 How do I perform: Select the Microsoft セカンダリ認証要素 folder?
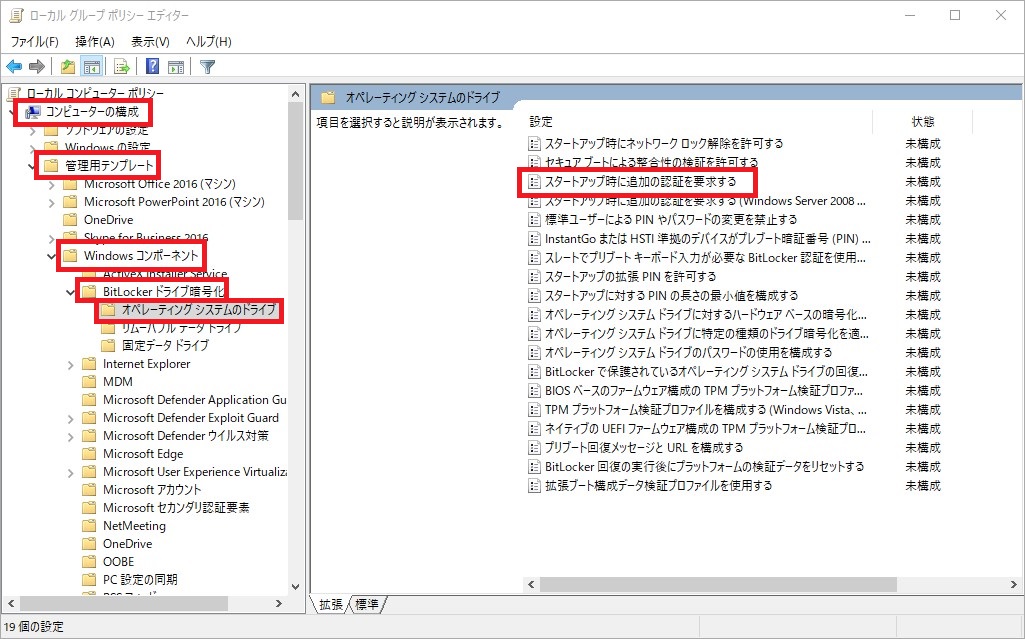[x=176, y=508]
